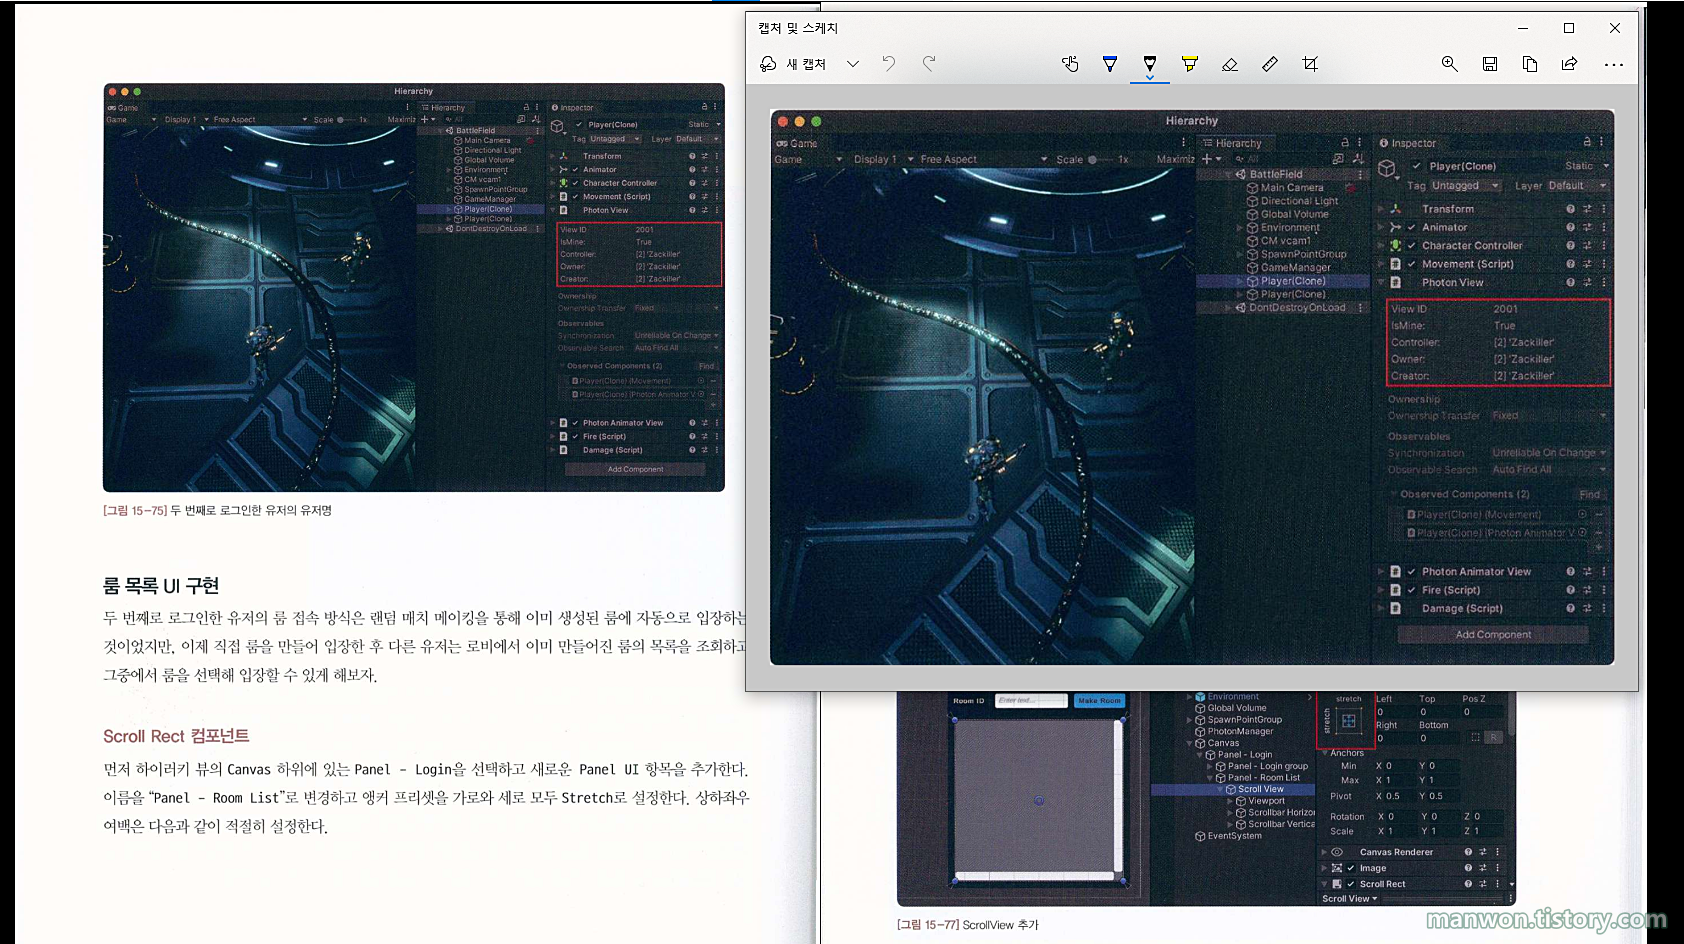The image size is (1684, 944).
Task: Redo the annotation in Snip & Sketch
Action: (929, 64)
